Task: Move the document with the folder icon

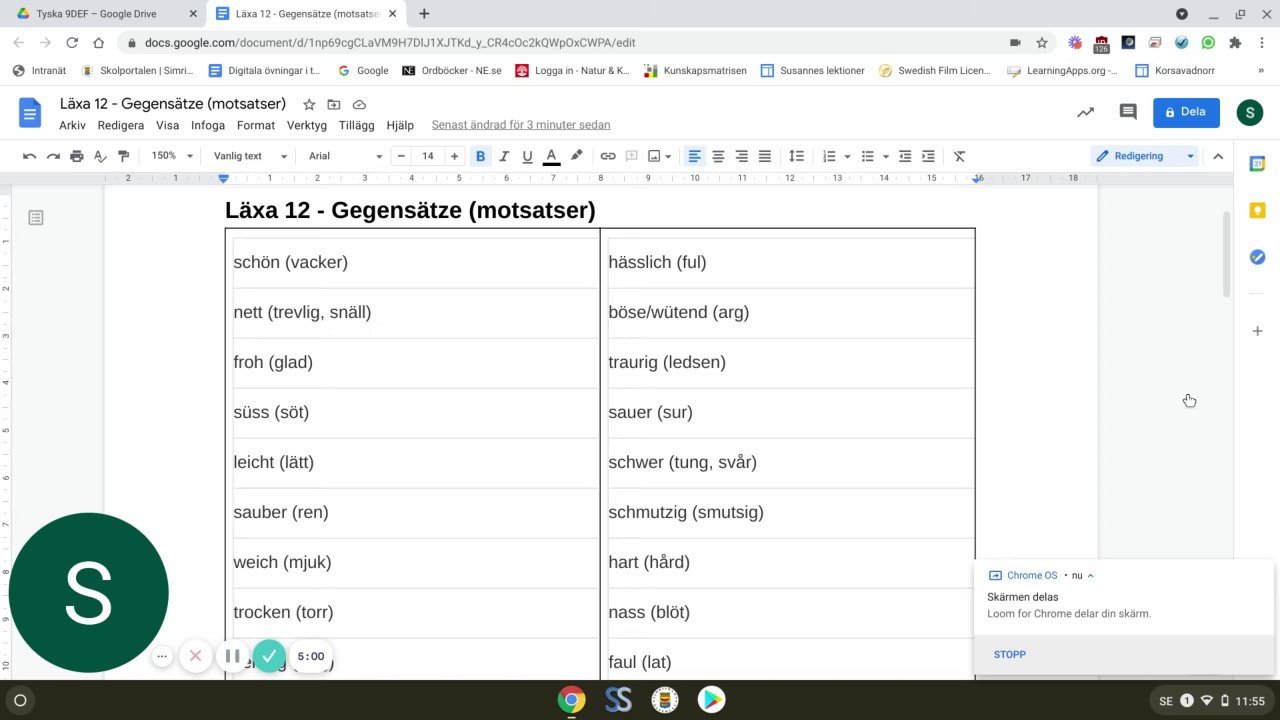Action: point(334,104)
